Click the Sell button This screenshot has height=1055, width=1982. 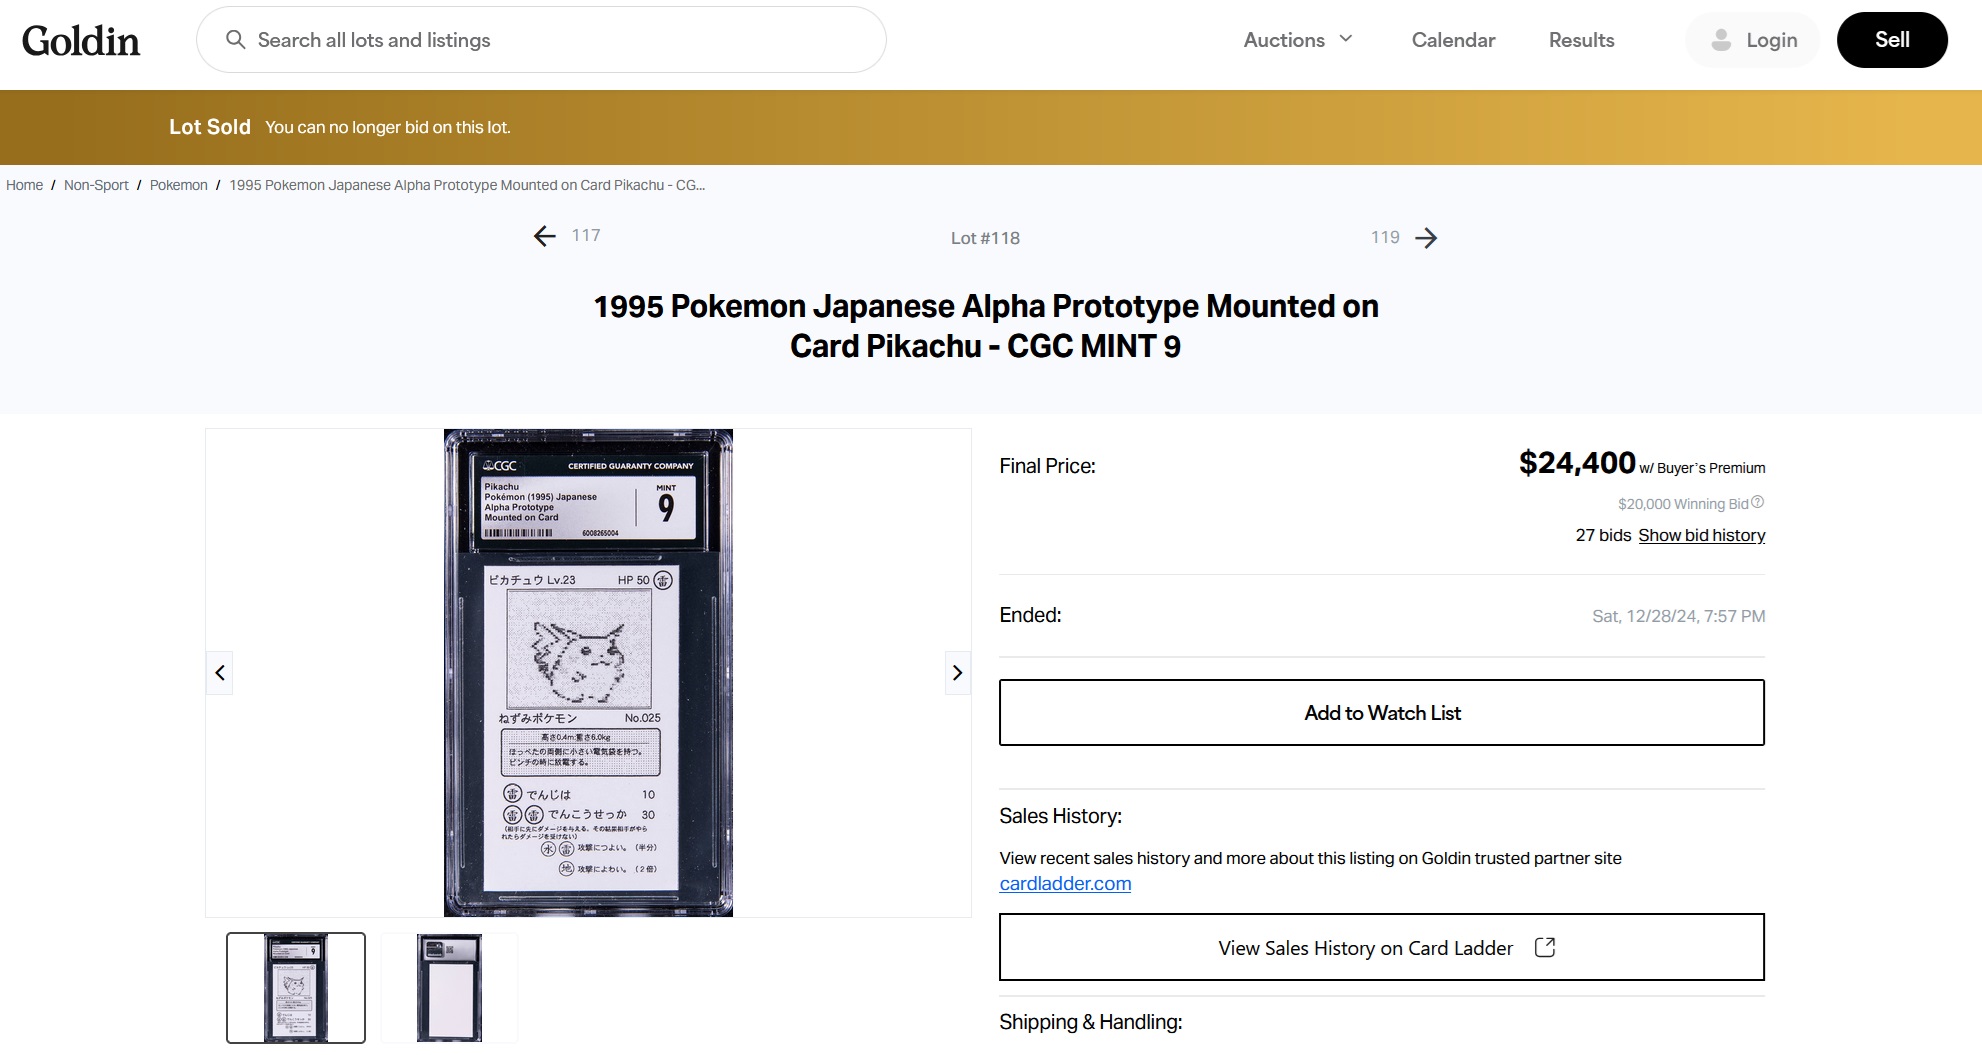pos(1892,40)
